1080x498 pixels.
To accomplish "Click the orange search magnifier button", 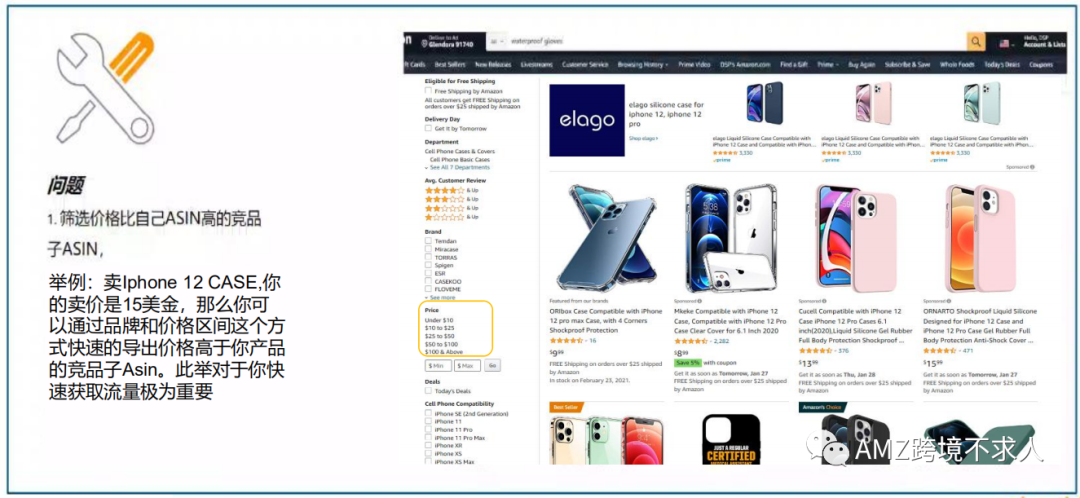I will click(x=976, y=41).
